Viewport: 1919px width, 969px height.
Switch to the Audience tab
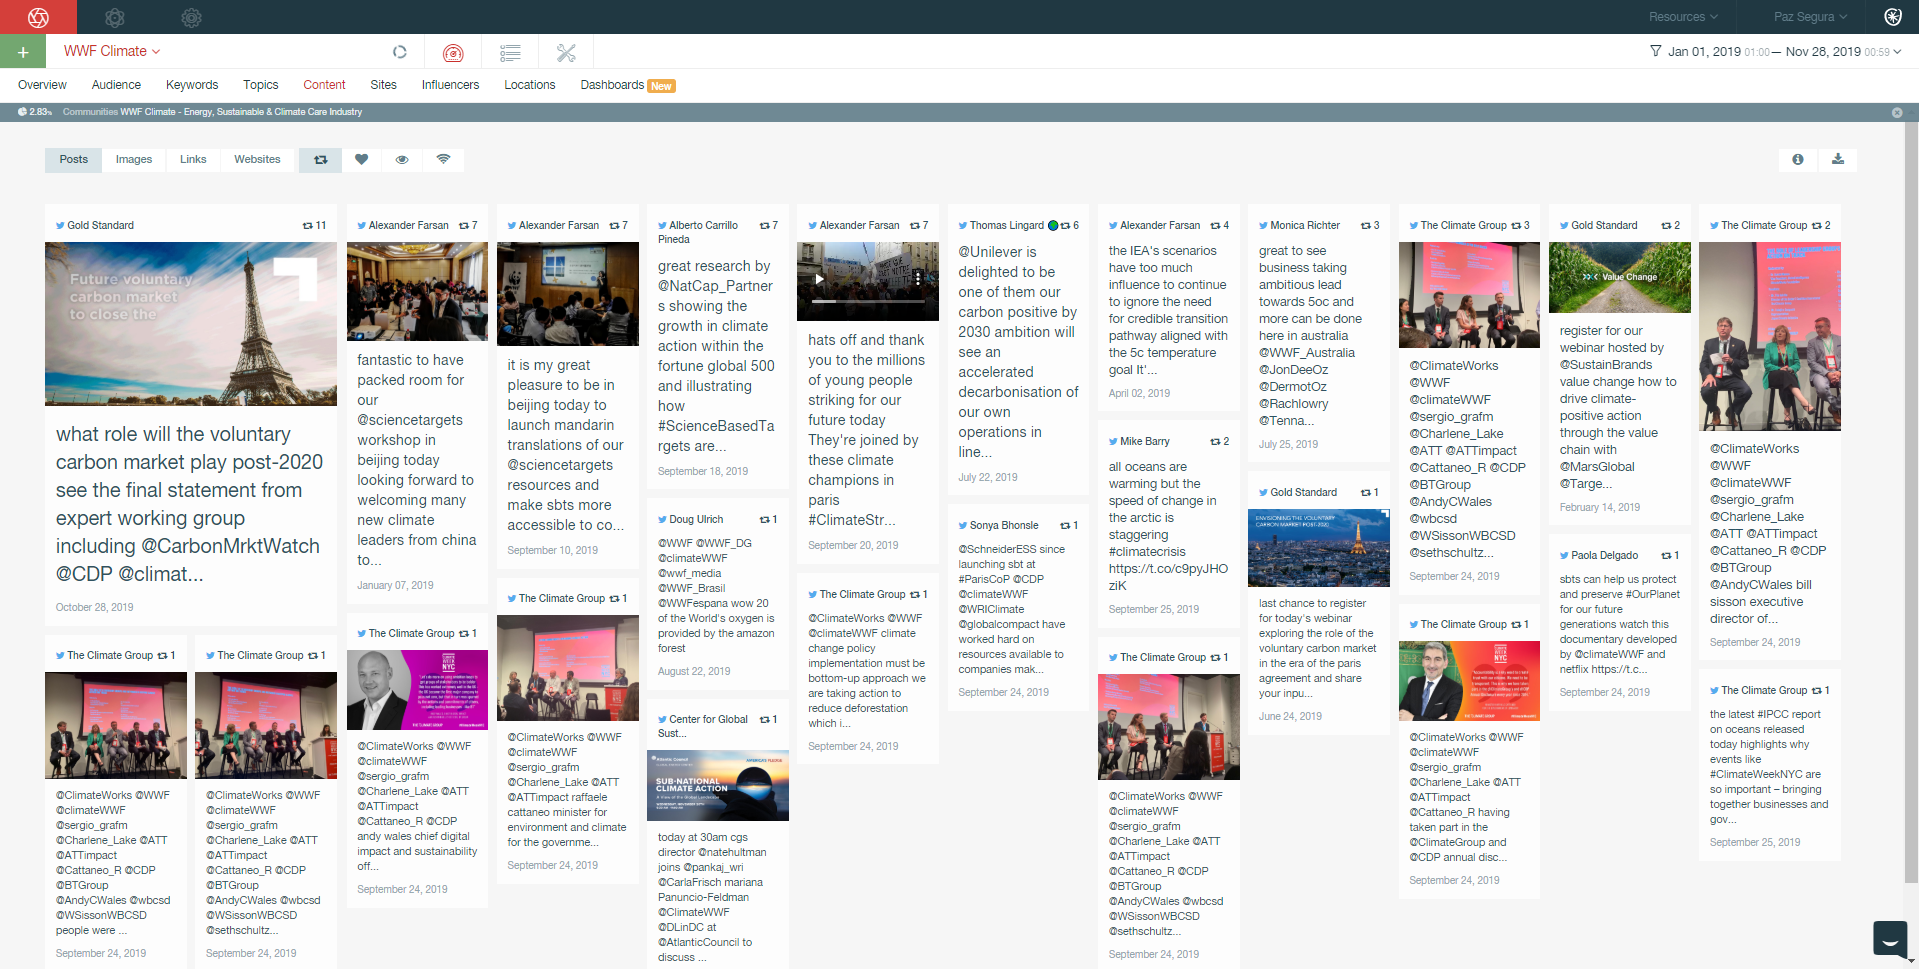pyautogui.click(x=116, y=85)
